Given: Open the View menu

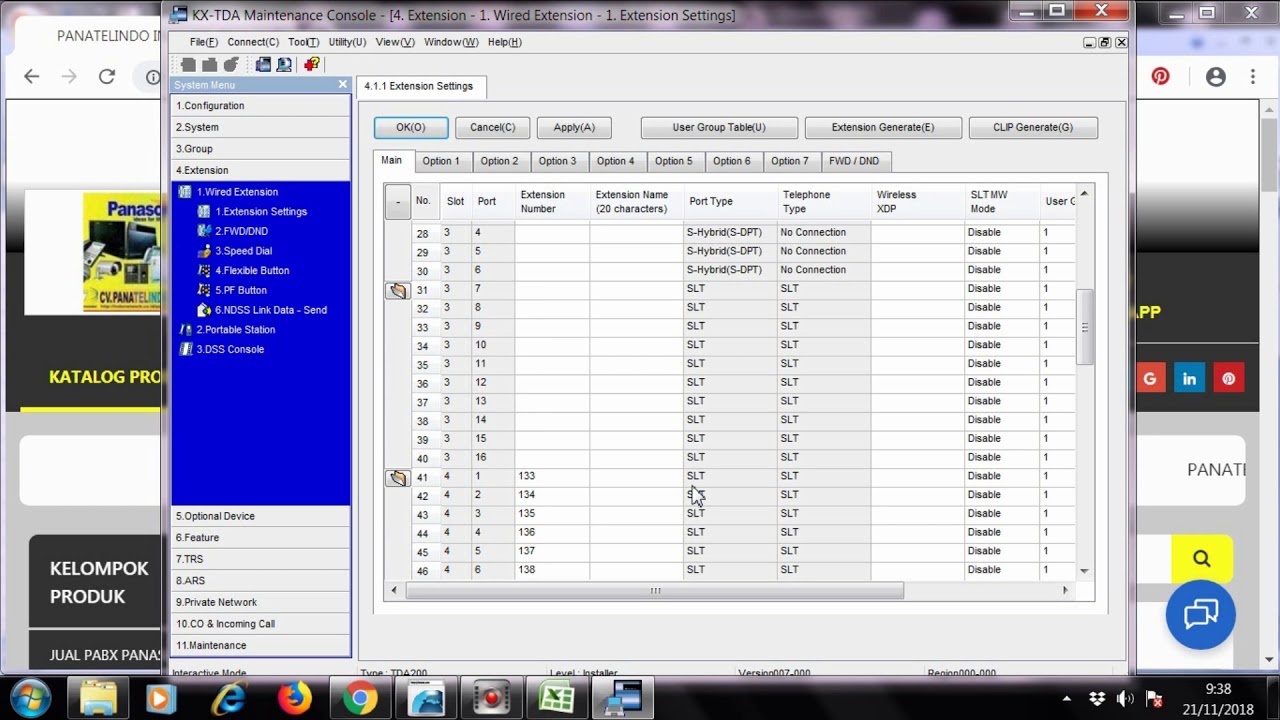Looking at the screenshot, I should pos(395,42).
